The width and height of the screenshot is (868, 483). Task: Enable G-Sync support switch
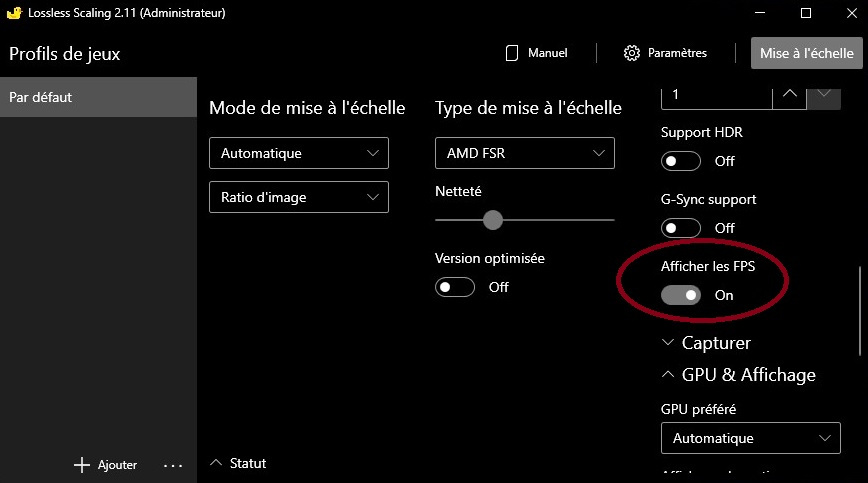[x=681, y=229]
